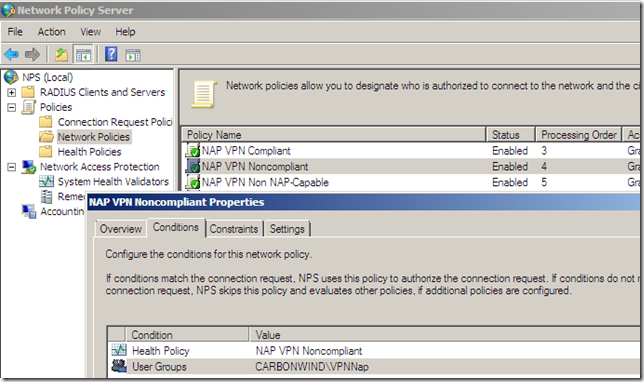Viewport: 644px width, 382px height.
Task: Click the value 'CARBONWIND\VPNNap'
Action: 312,366
